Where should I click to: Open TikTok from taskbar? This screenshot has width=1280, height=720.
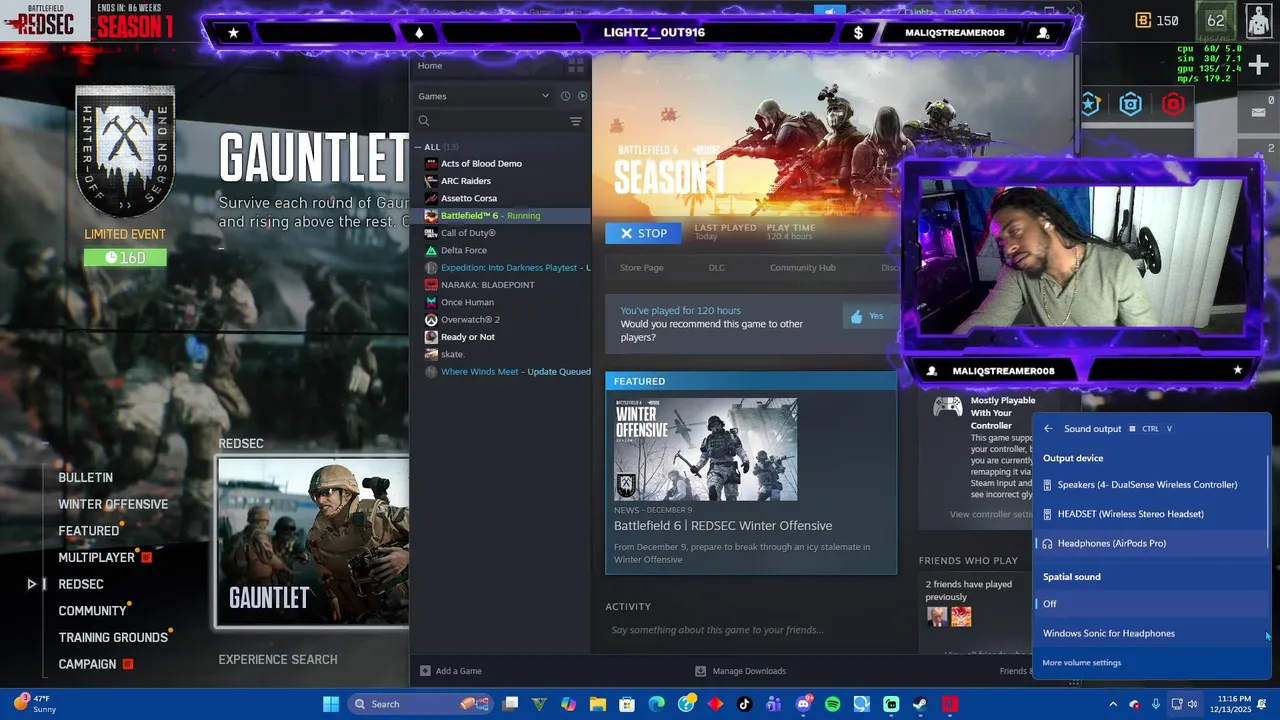tap(744, 704)
